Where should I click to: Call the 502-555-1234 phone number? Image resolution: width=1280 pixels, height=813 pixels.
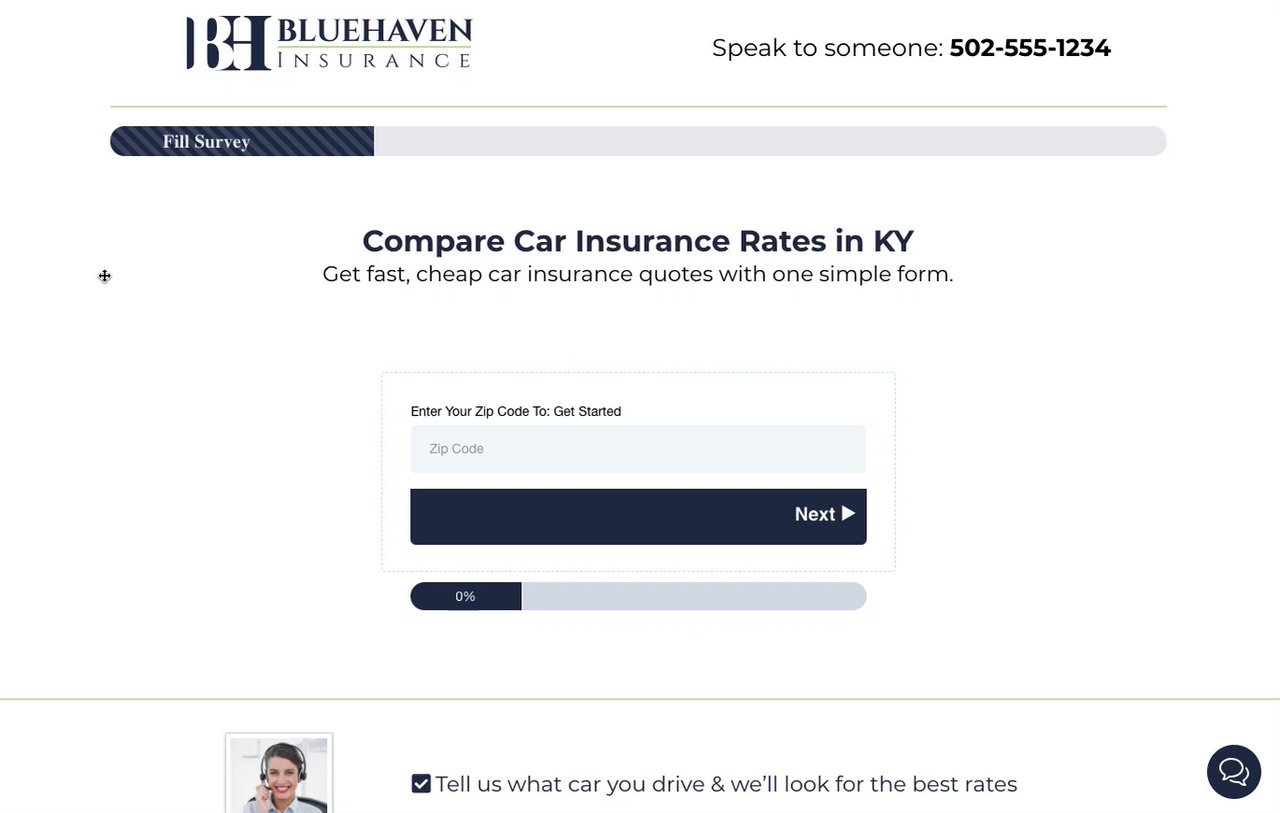coord(1030,48)
